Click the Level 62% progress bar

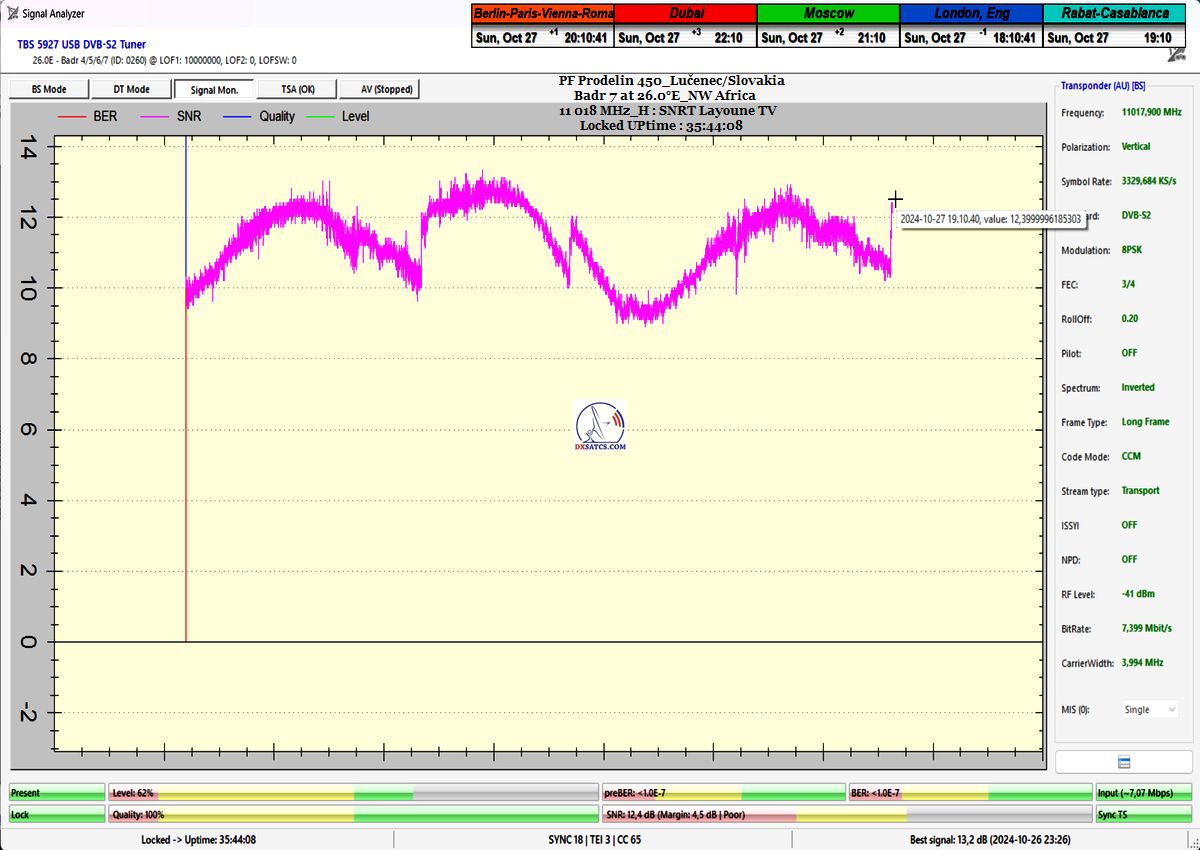click(x=352, y=793)
